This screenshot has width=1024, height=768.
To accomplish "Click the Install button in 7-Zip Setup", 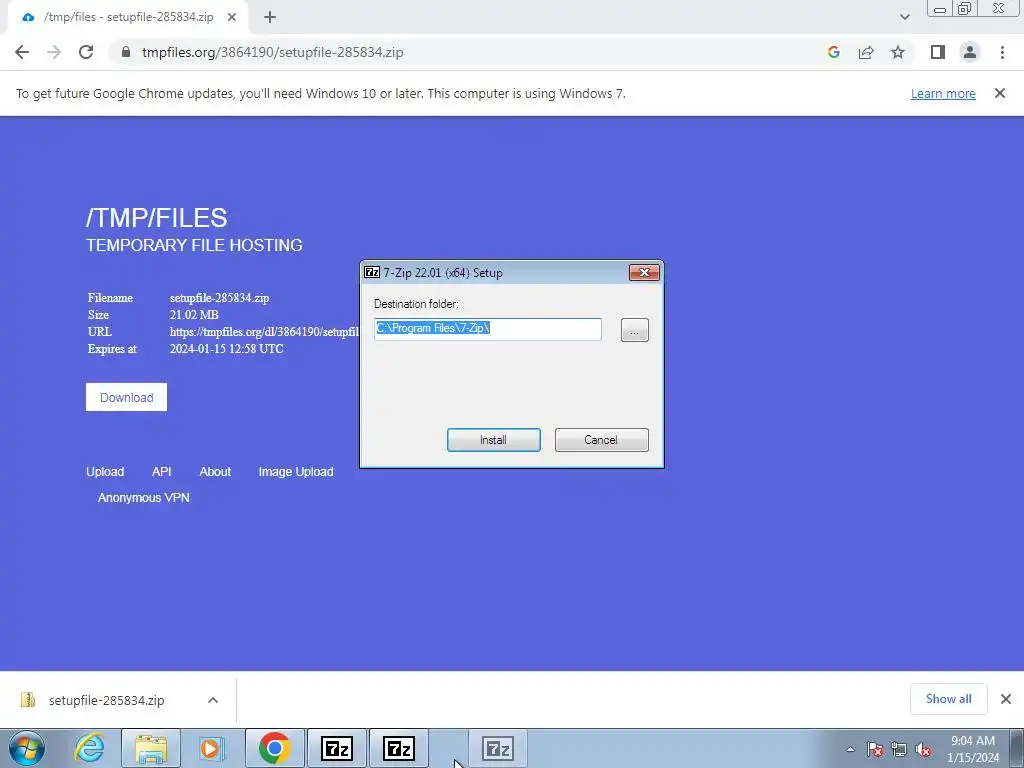I will [x=493, y=440].
